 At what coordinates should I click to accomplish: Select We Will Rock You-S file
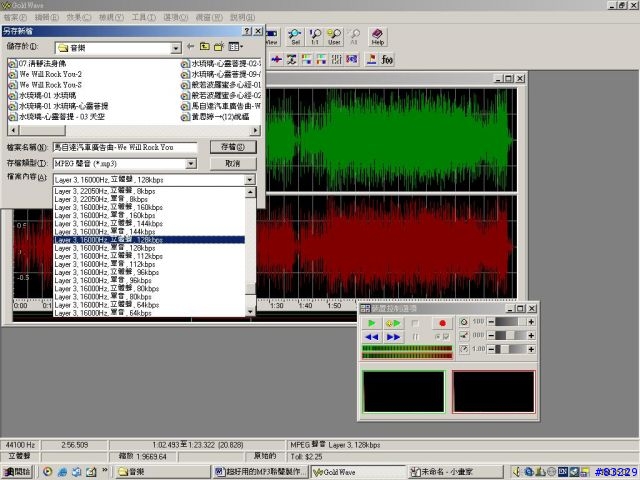pyautogui.click(x=46, y=85)
